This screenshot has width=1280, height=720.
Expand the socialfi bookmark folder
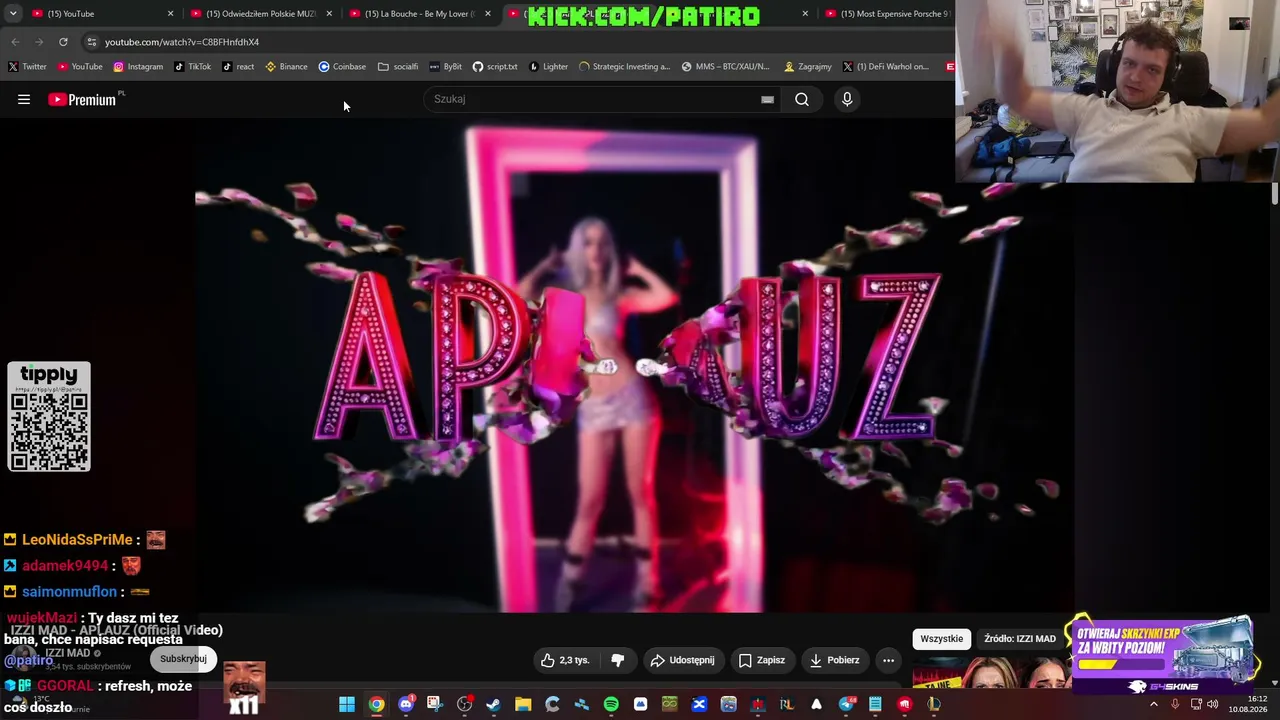(x=398, y=66)
